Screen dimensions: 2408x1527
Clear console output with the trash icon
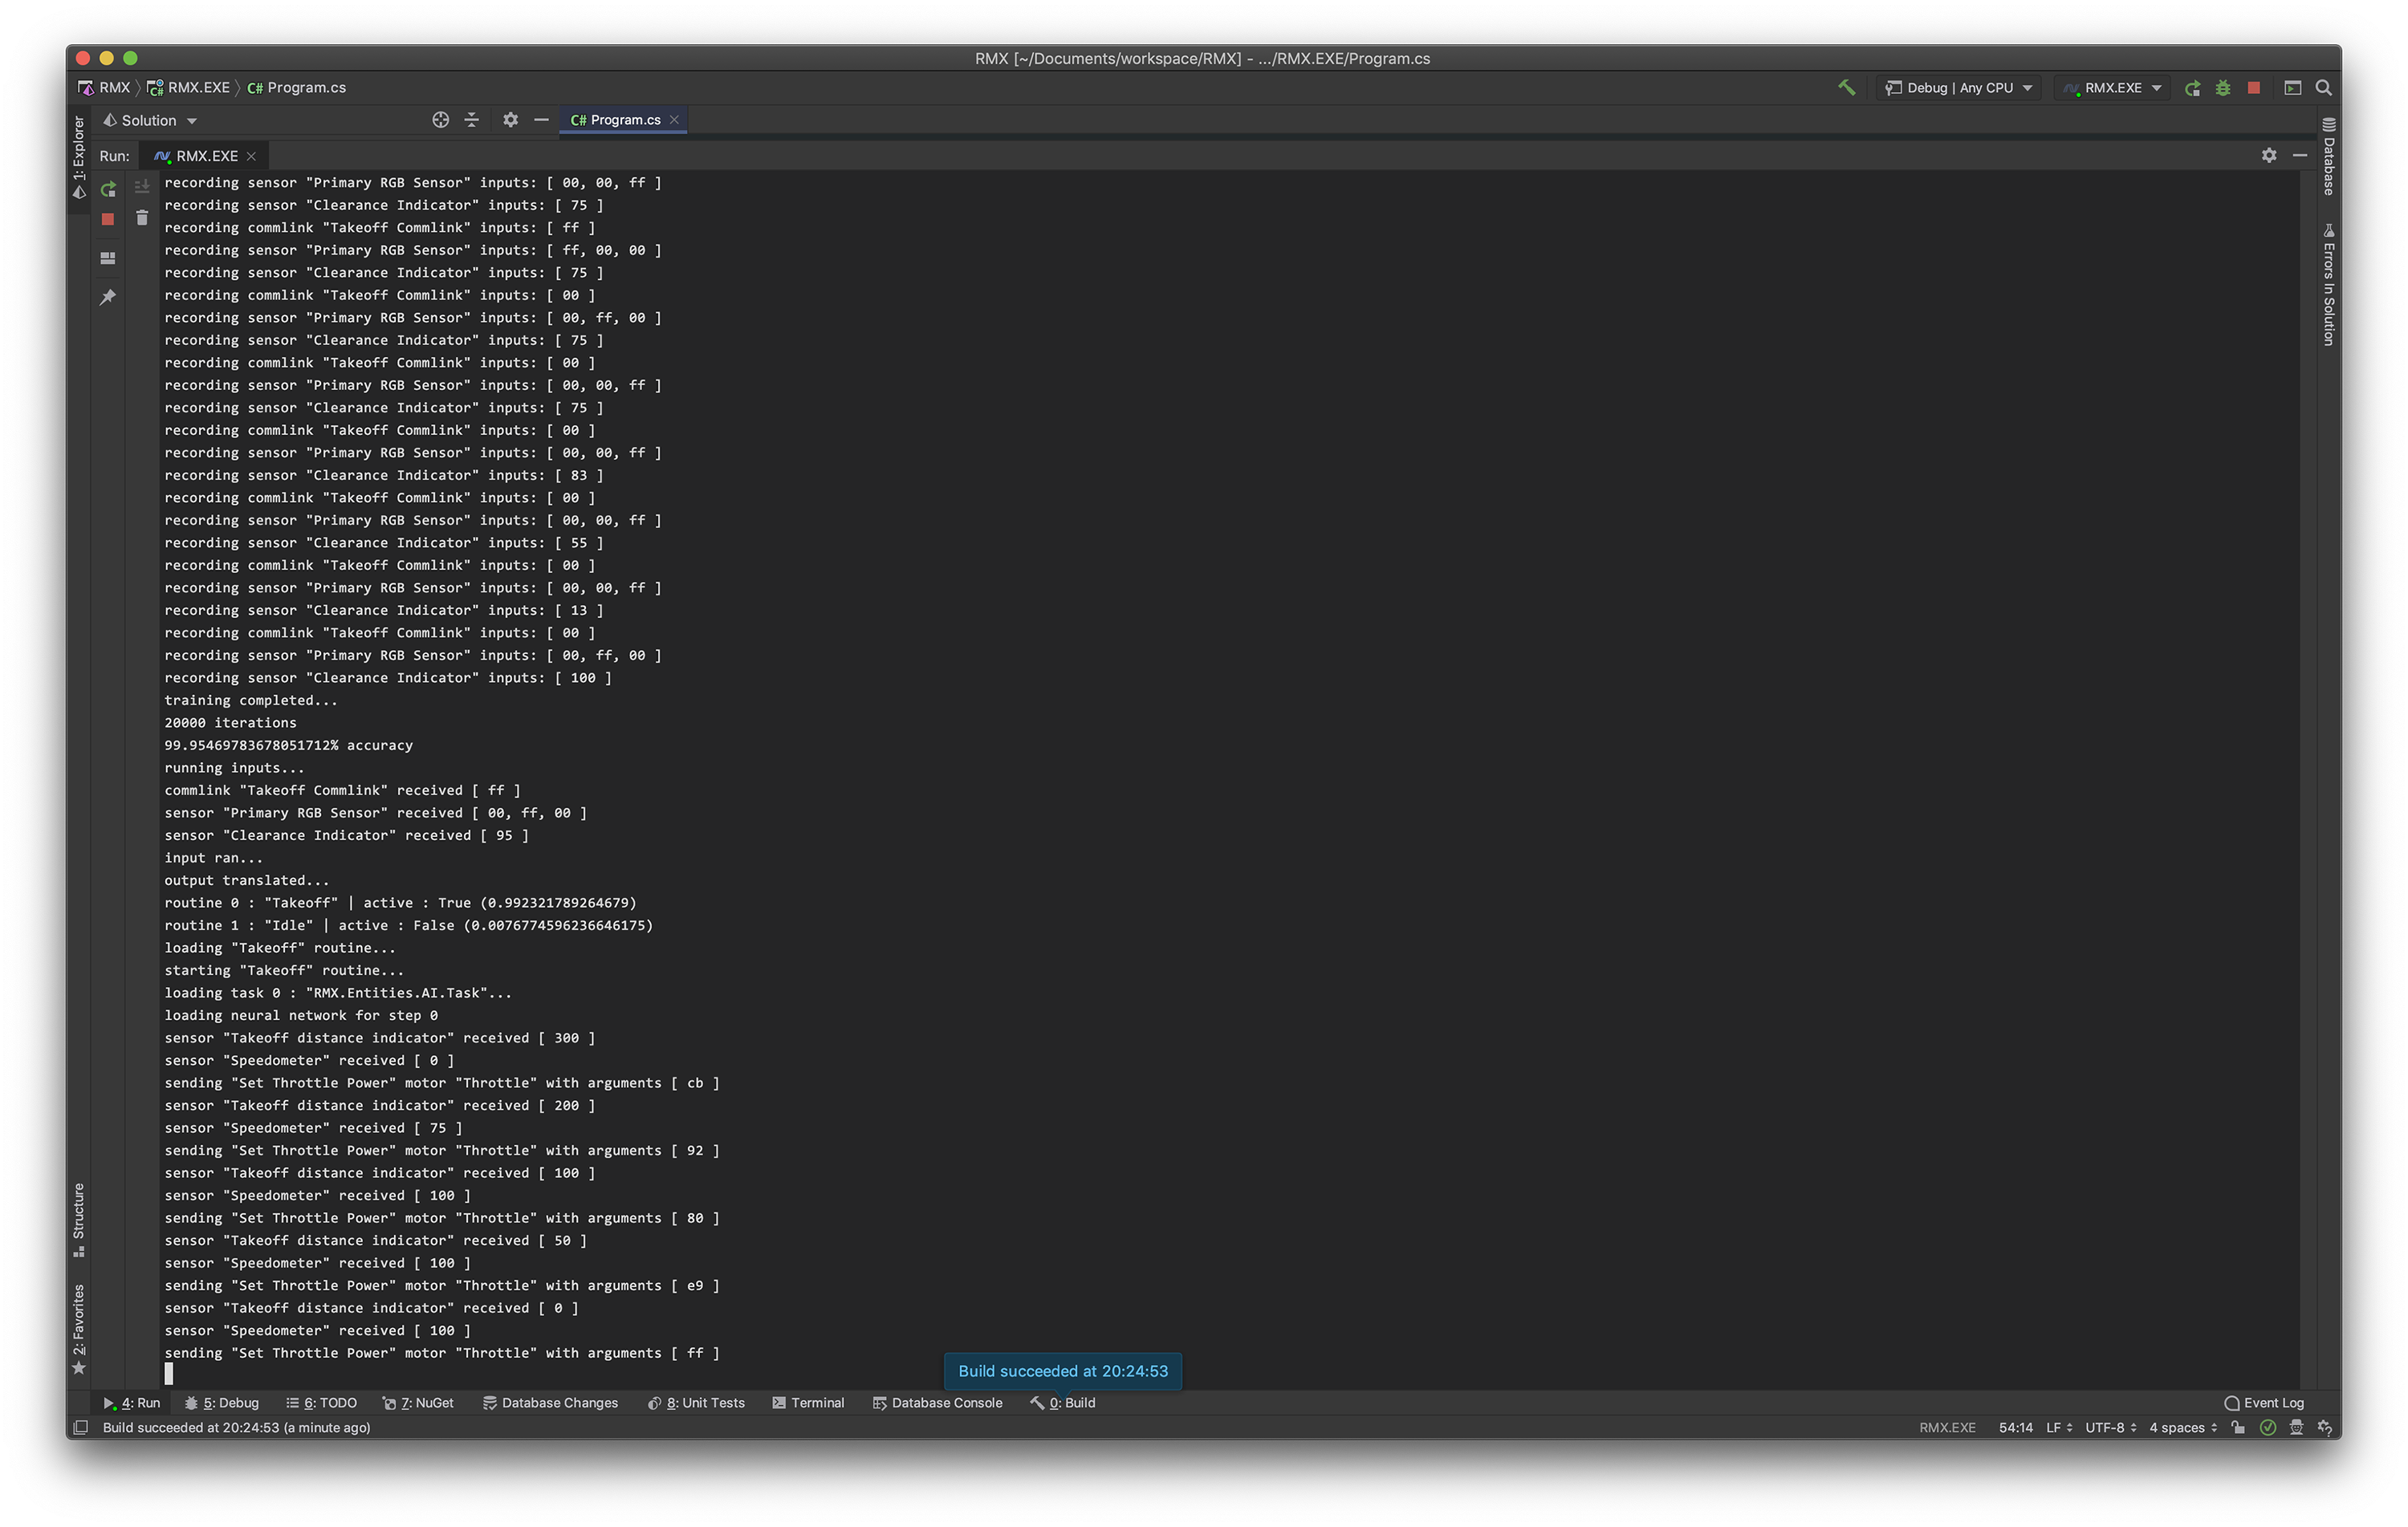(x=142, y=217)
